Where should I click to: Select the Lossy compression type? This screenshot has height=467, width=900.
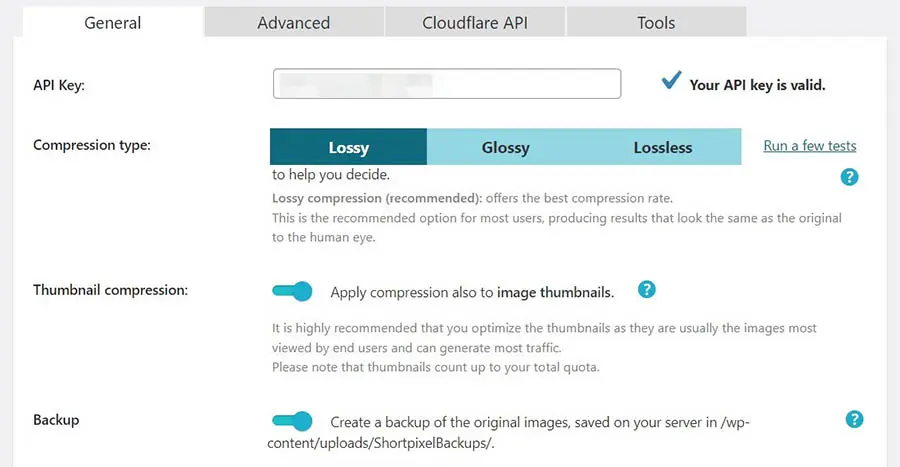click(x=348, y=147)
